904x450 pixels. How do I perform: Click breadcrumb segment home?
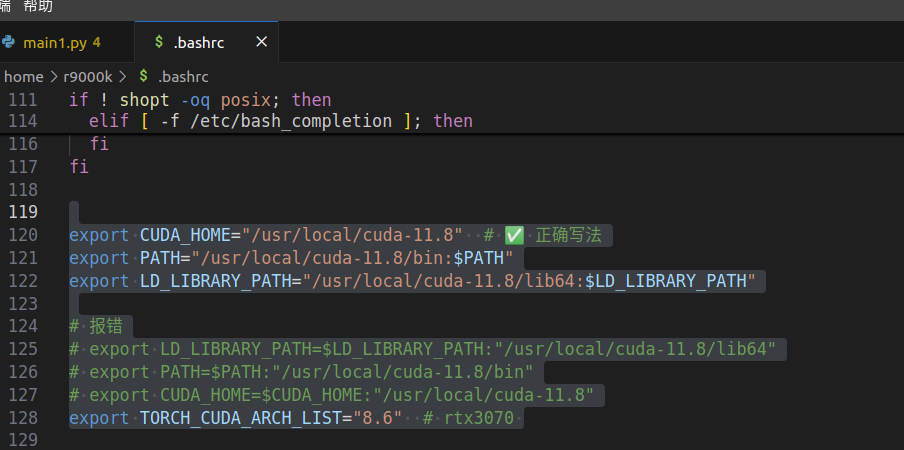[x=24, y=77]
